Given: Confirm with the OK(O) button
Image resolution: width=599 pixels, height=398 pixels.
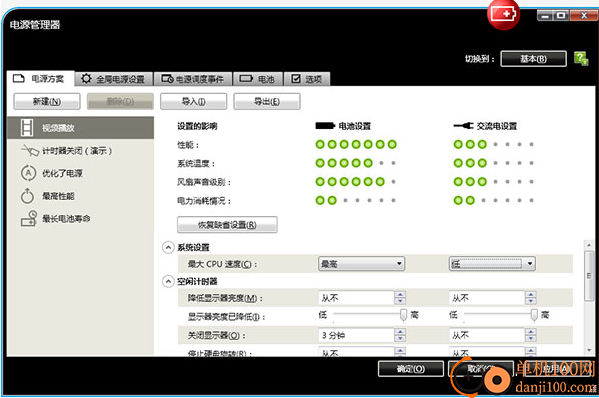Looking at the screenshot, I should point(411,369).
